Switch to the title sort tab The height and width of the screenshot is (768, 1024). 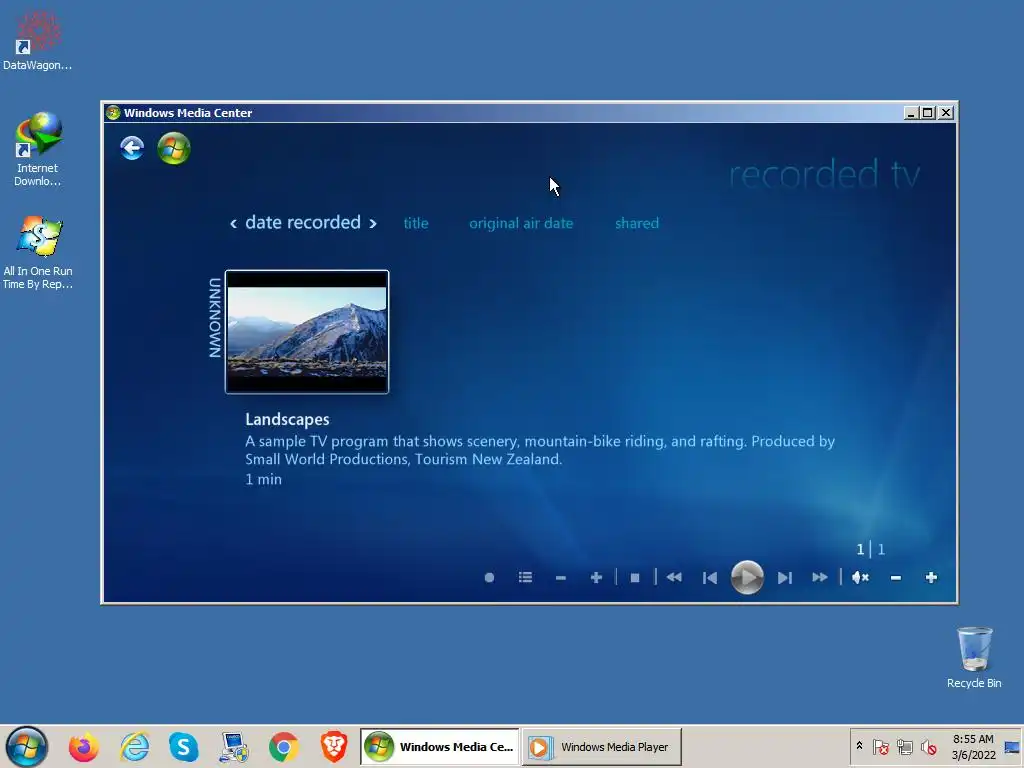[x=416, y=223]
